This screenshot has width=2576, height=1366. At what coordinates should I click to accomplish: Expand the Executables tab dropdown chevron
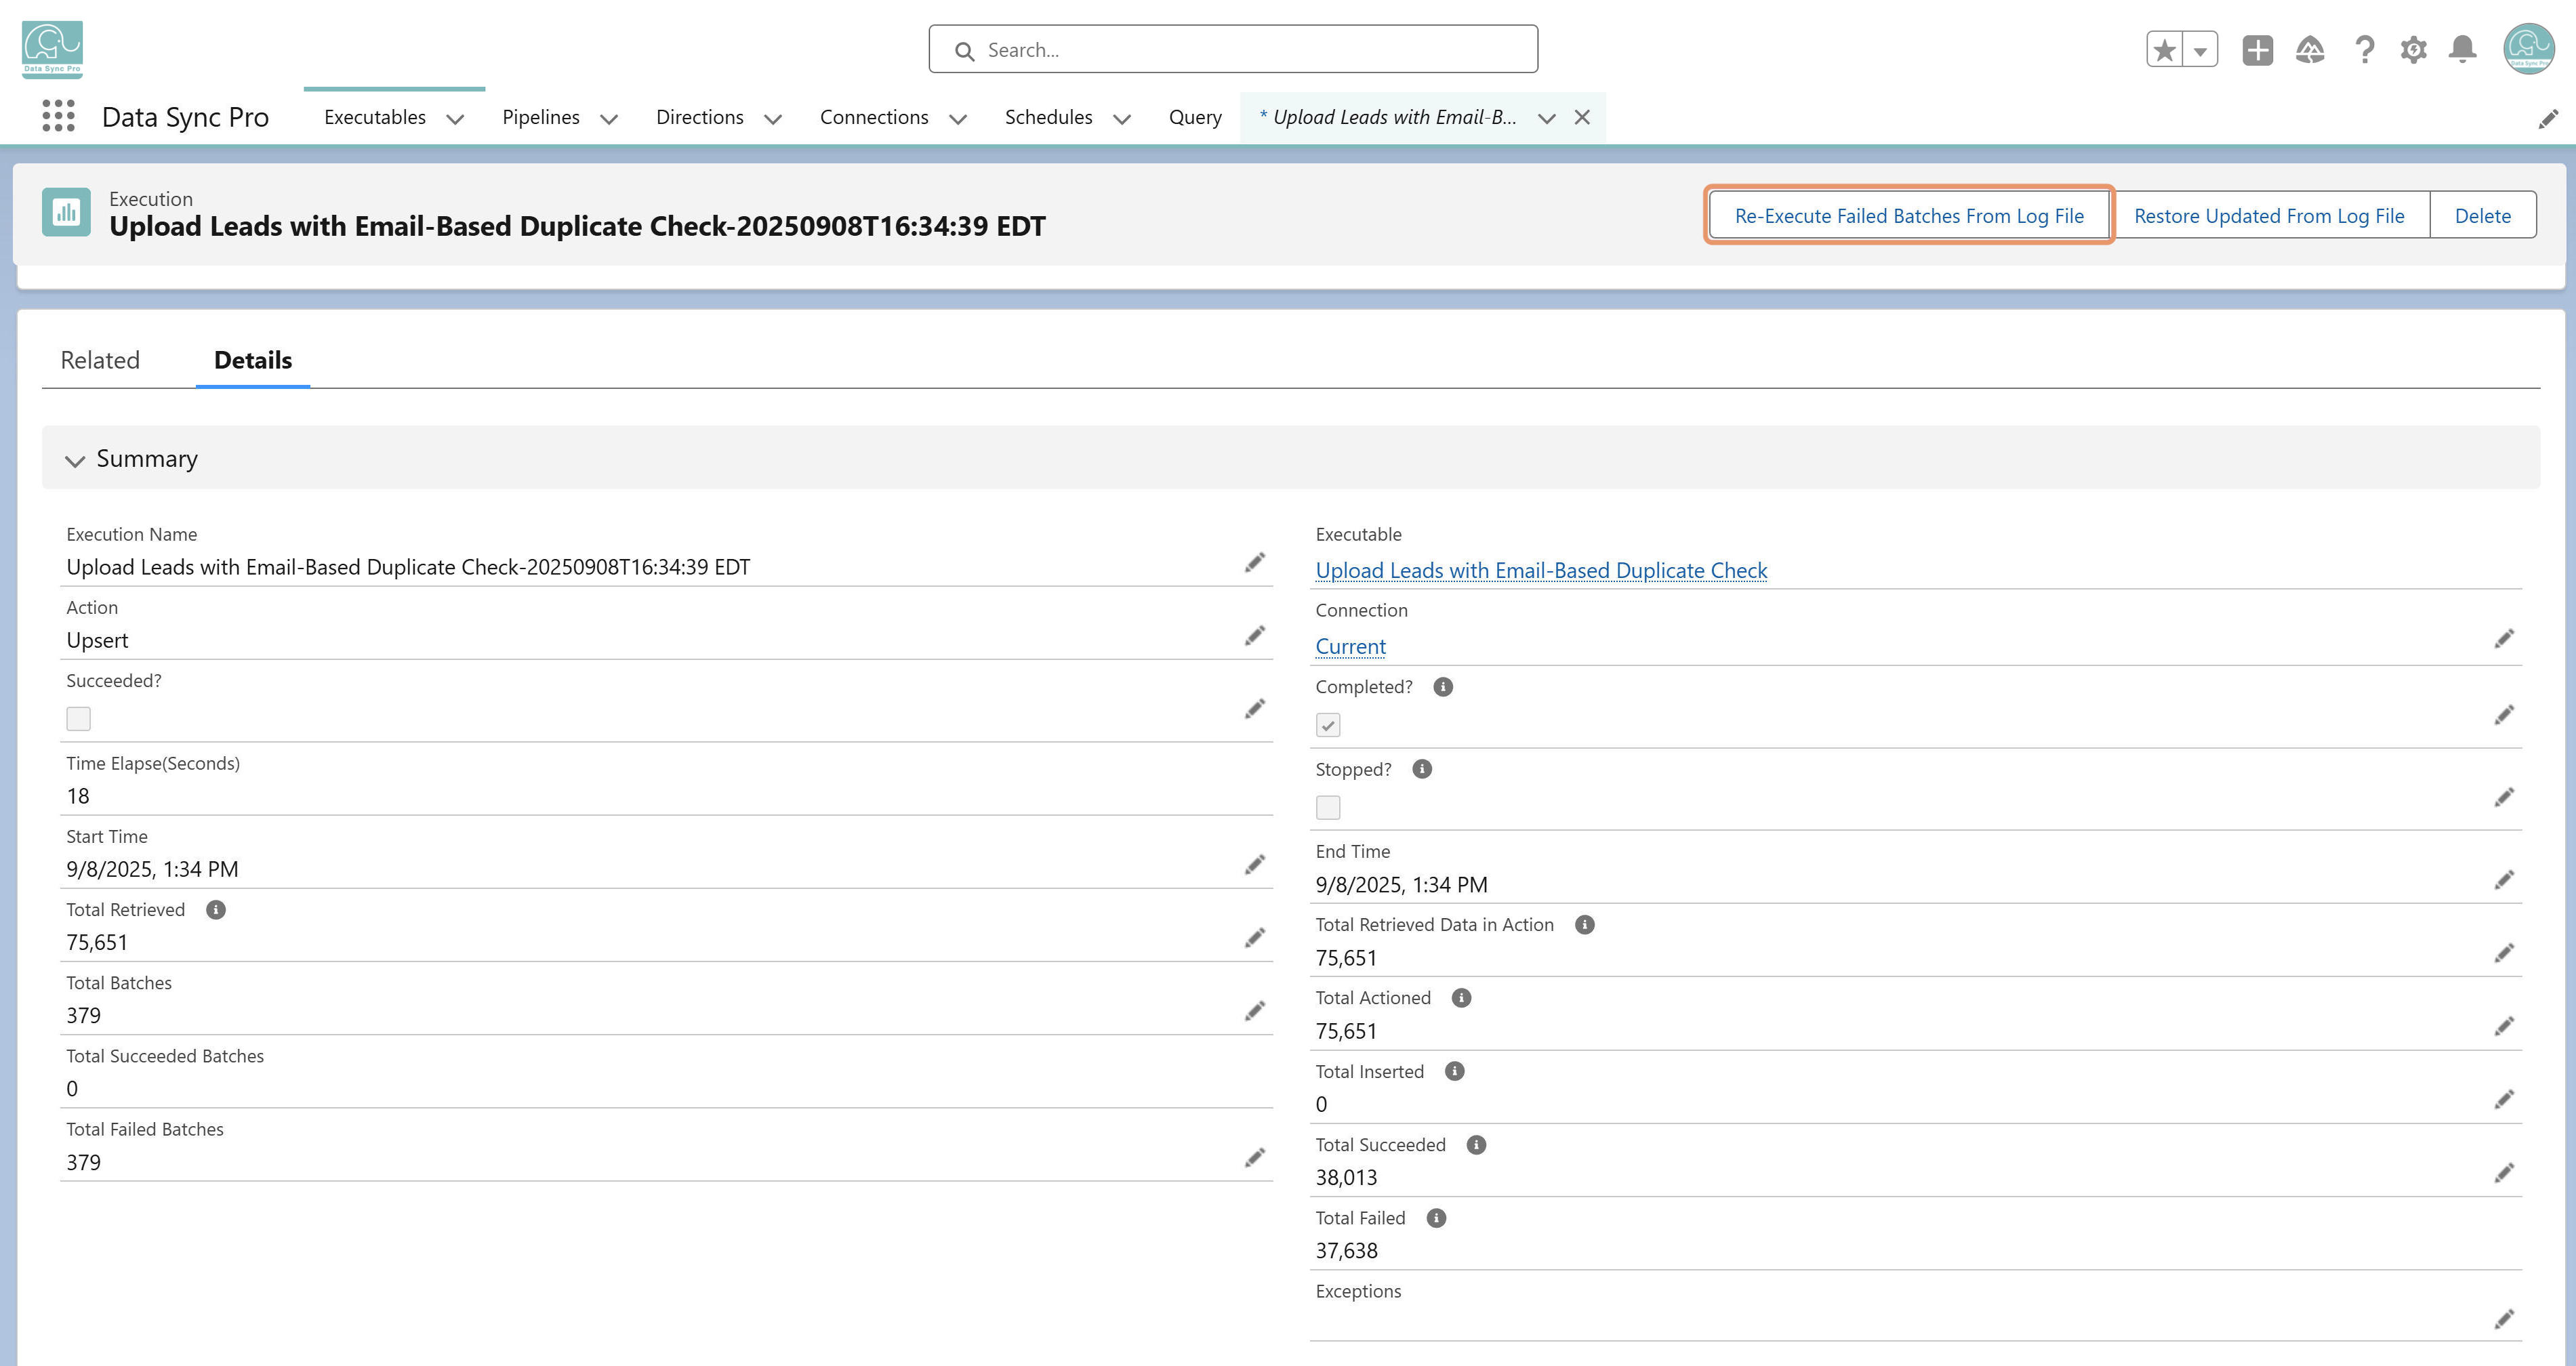click(x=455, y=119)
